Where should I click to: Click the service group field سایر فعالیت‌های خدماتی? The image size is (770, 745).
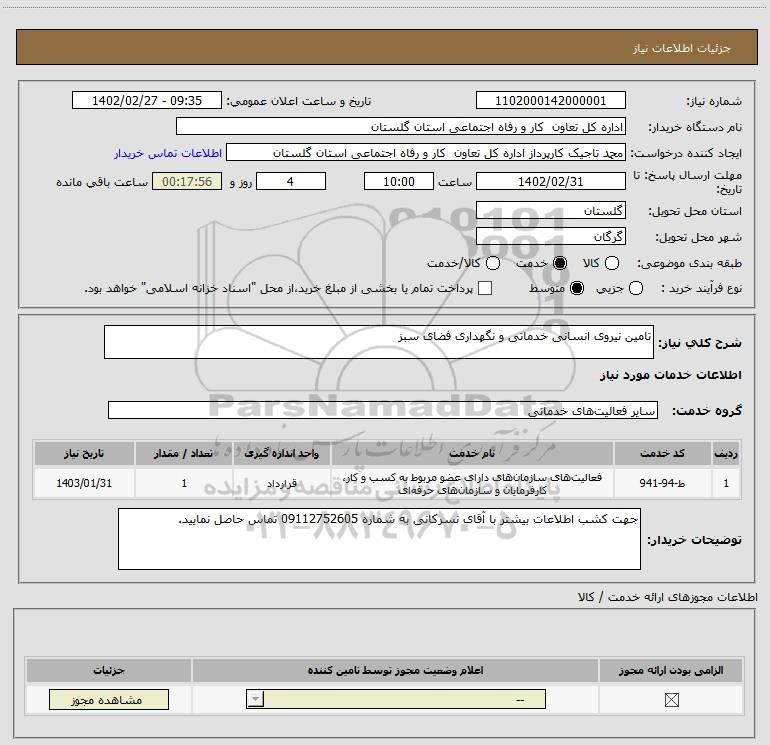383,411
